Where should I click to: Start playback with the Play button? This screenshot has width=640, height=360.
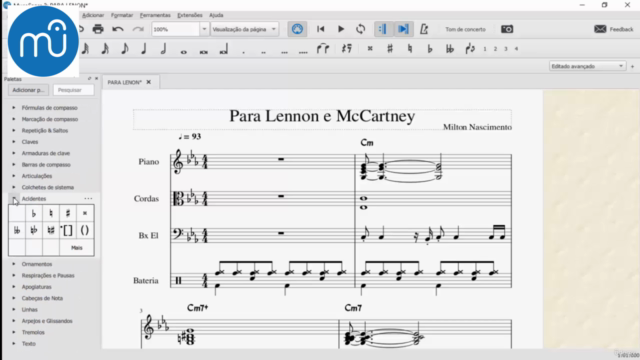pos(341,29)
